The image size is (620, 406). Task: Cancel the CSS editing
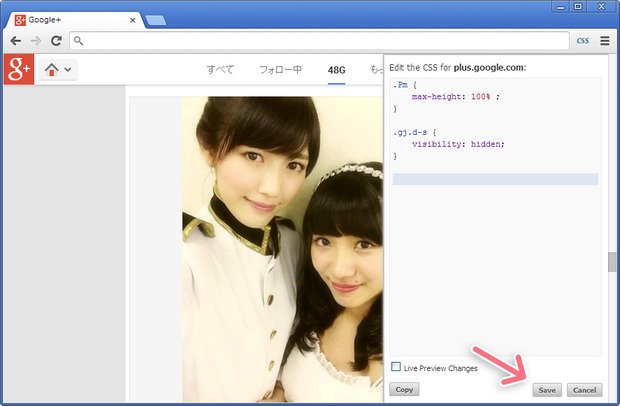pos(584,390)
